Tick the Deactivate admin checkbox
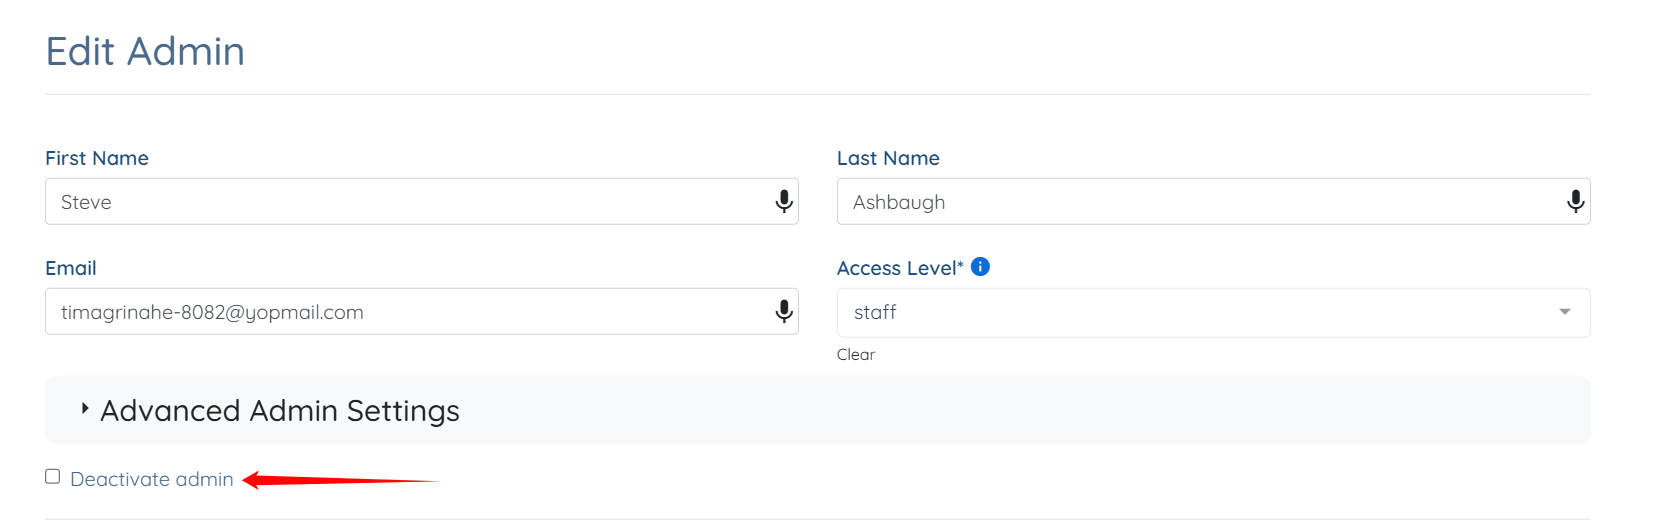 (53, 477)
